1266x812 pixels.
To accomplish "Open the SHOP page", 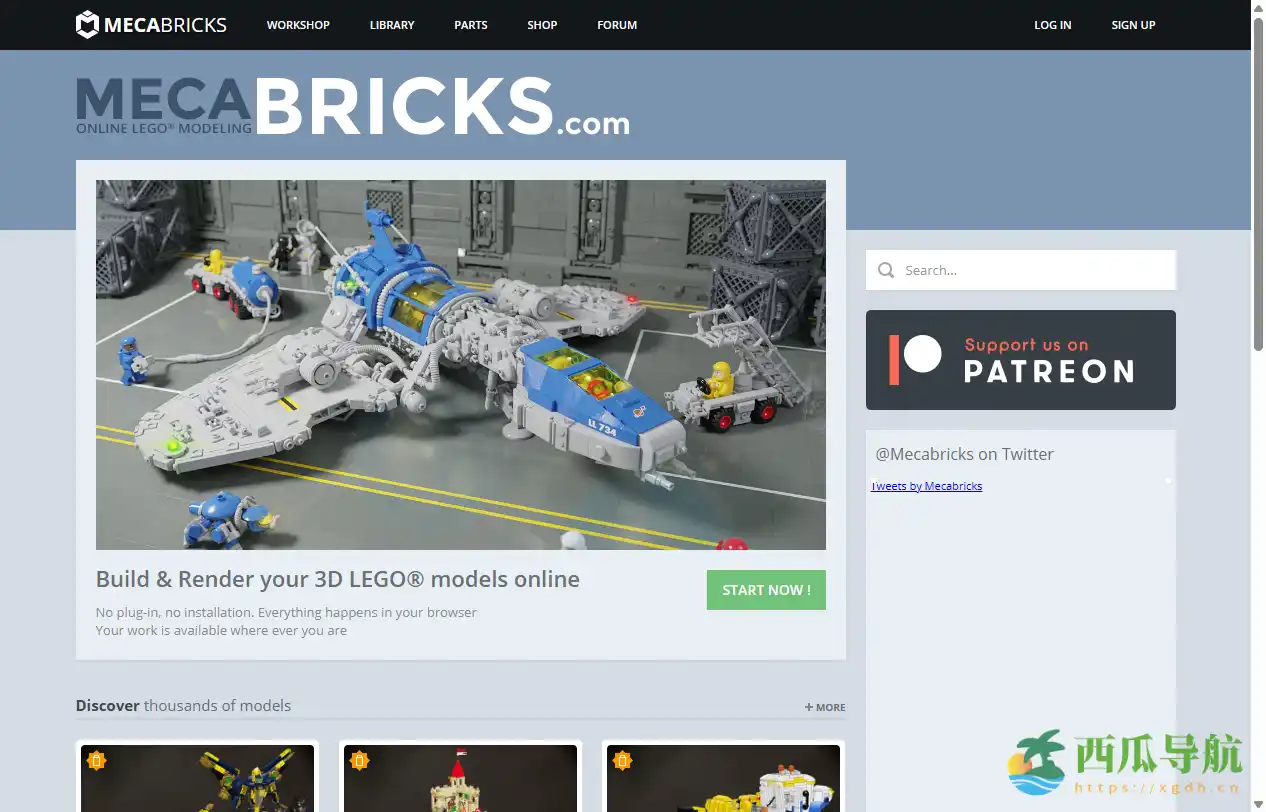I will 542,25.
